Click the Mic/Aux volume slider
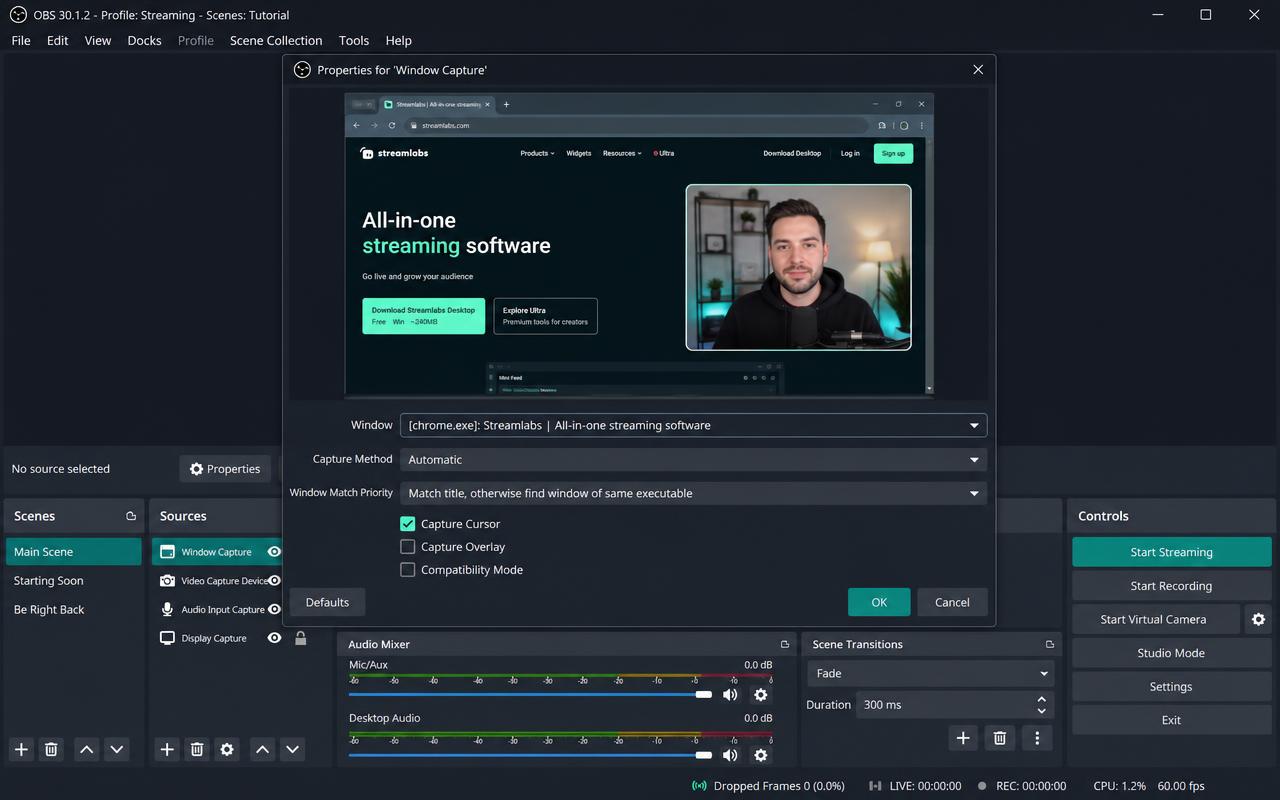 530,694
